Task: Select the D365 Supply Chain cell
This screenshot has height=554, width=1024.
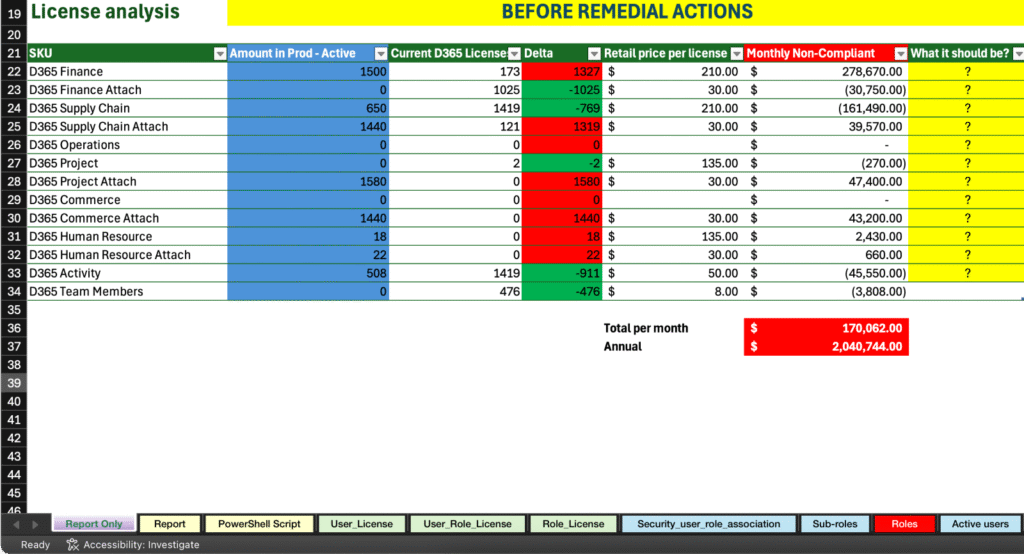Action: coord(127,108)
